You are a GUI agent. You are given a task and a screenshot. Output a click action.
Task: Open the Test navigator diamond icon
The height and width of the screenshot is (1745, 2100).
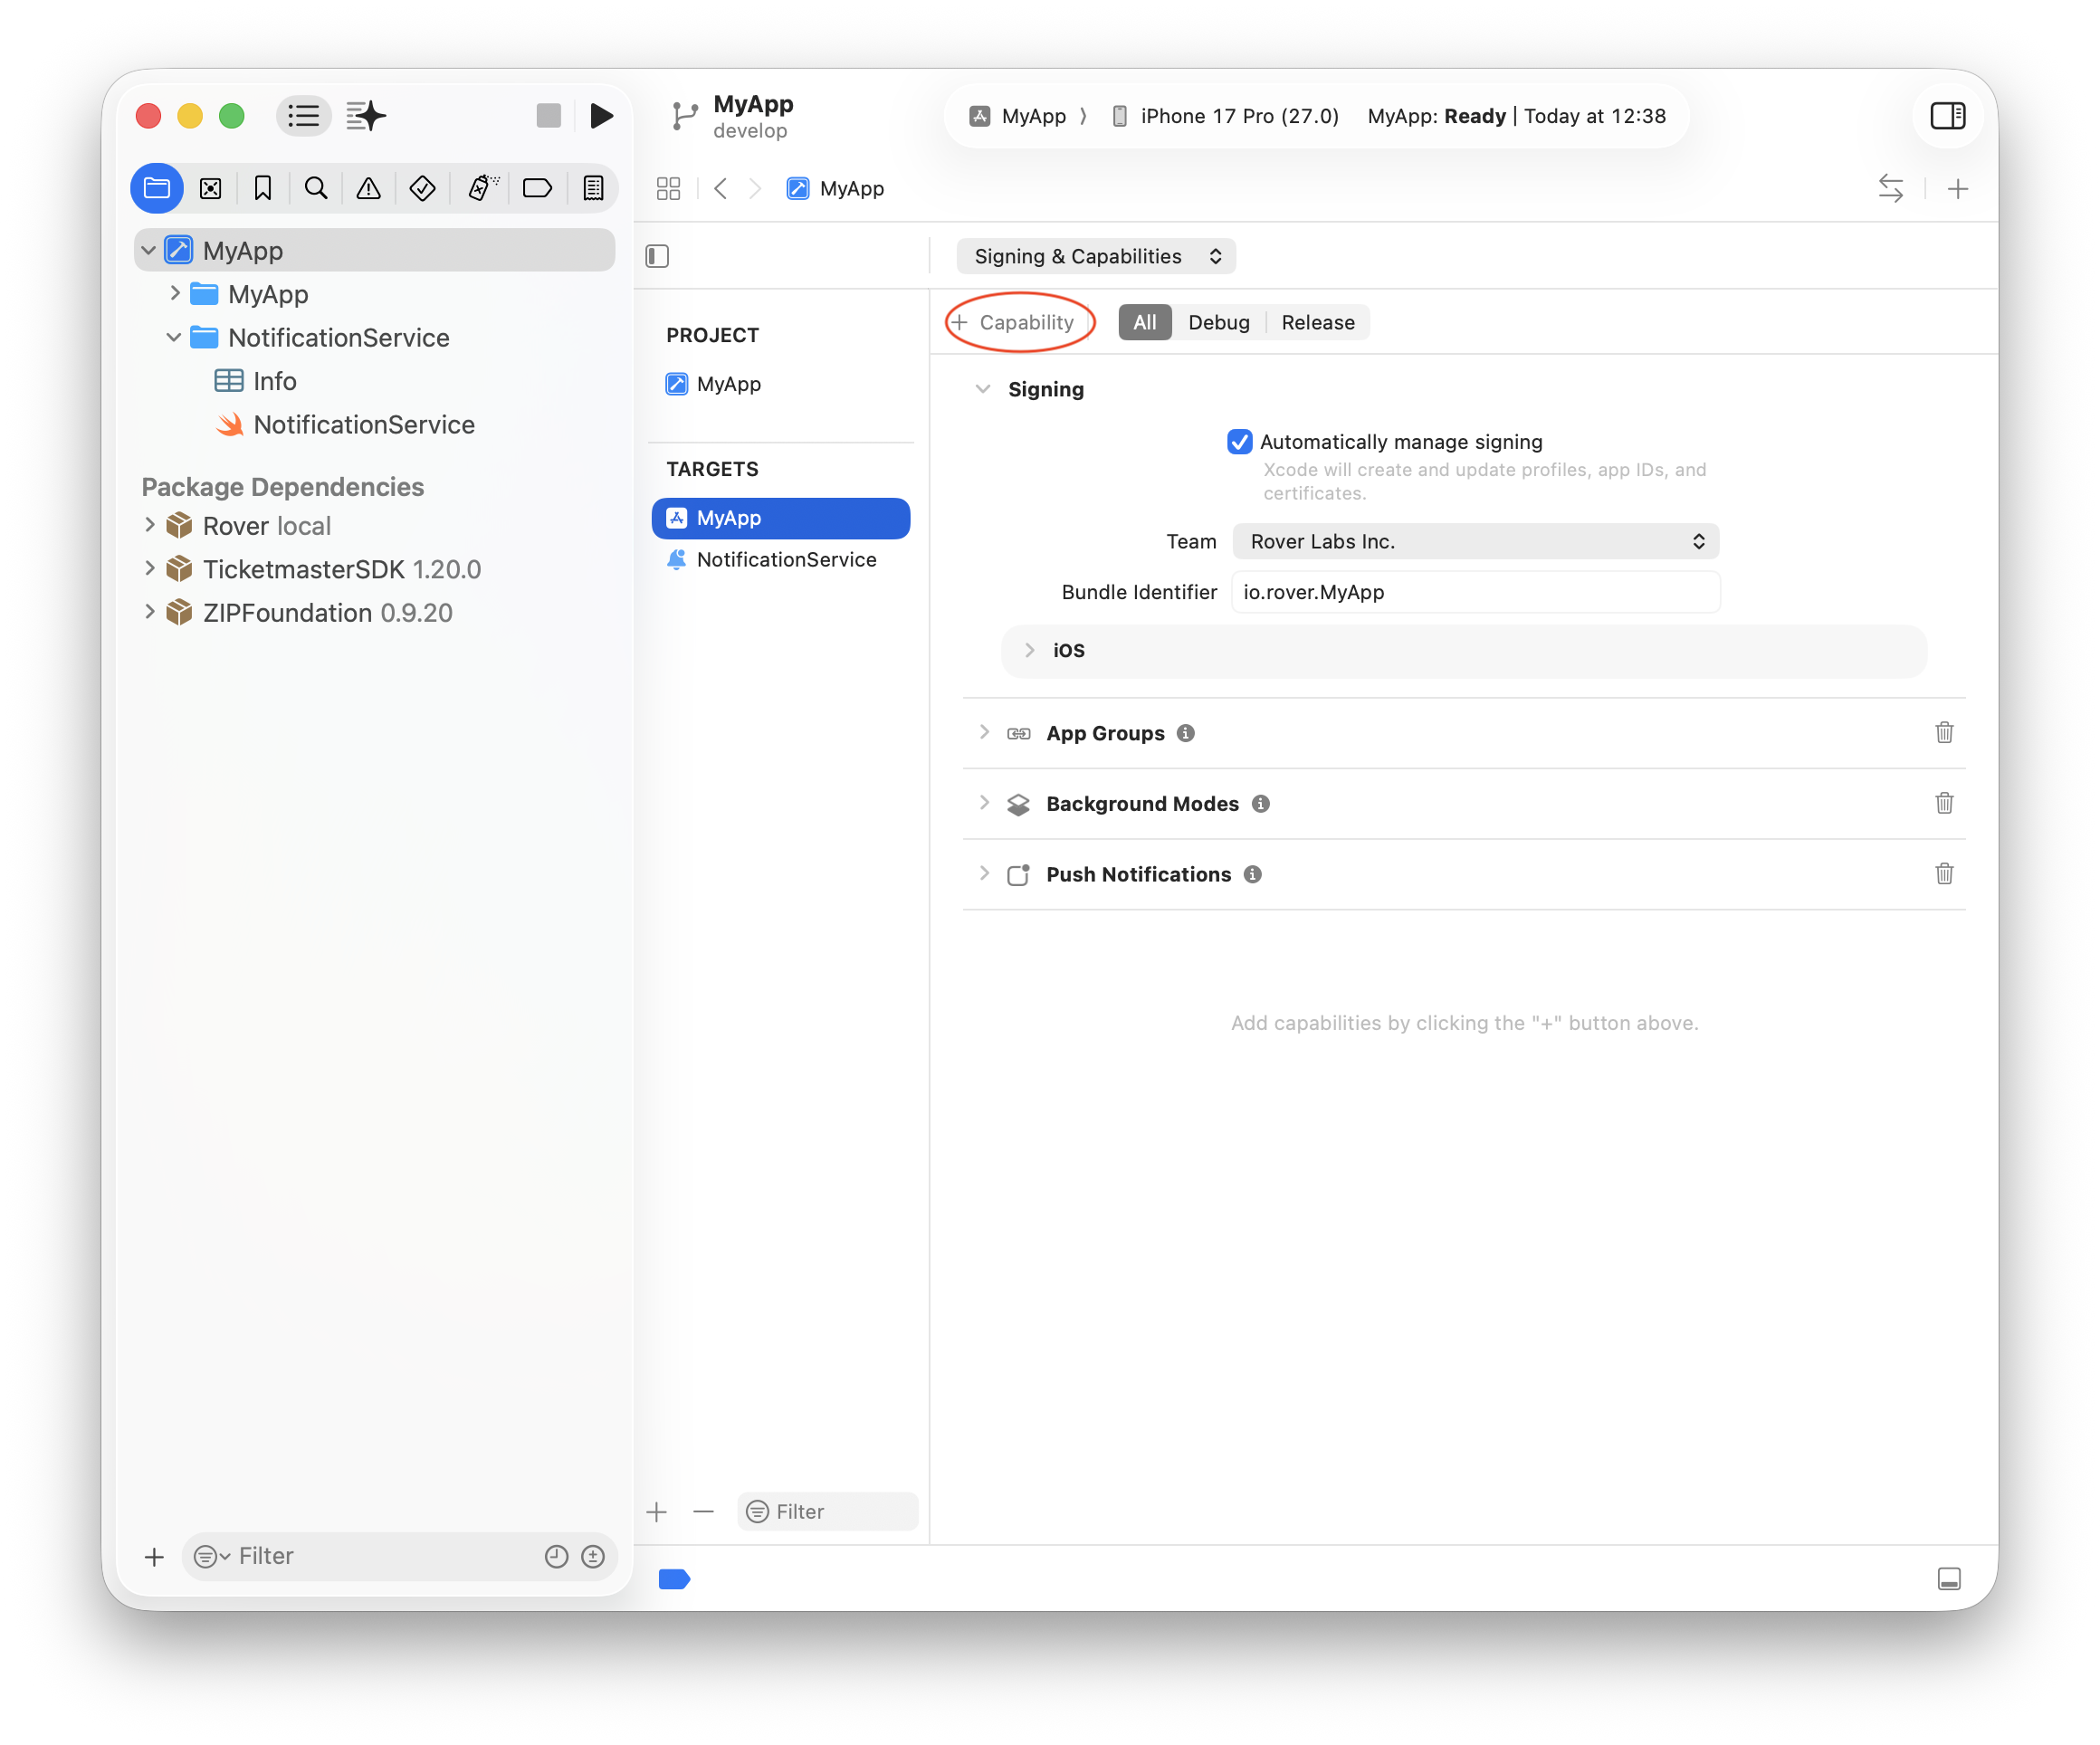pos(422,188)
